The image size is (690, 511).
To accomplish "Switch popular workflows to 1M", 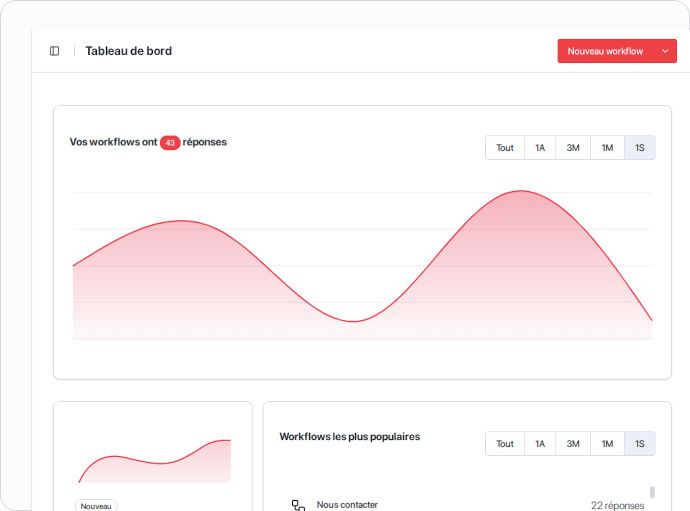I will coord(607,444).
